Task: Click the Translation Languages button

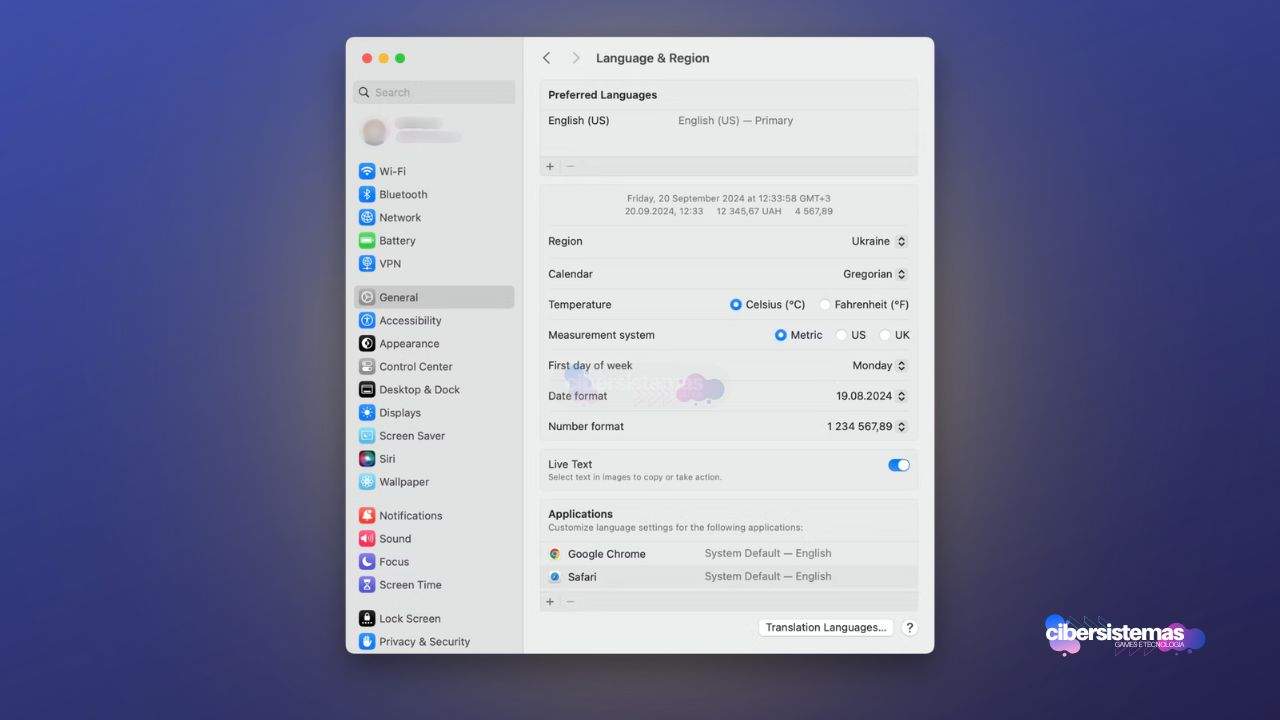Action: [x=825, y=628]
